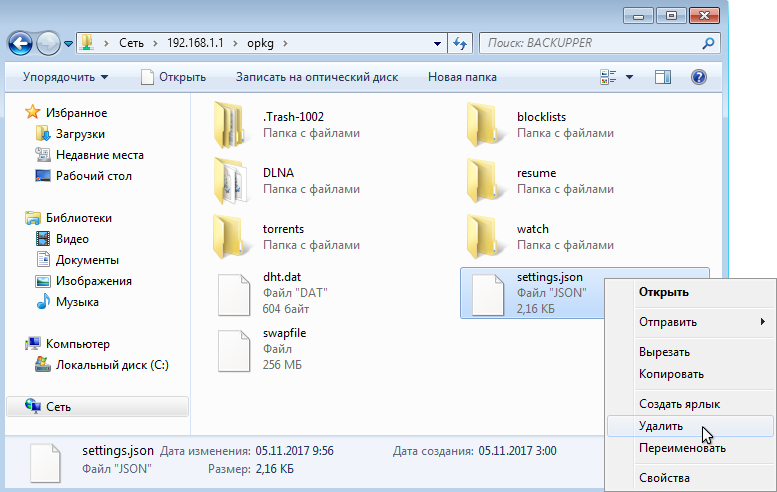The image size is (777, 492).
Task: Choose Переименовать in the context menu
Action: 682,448
